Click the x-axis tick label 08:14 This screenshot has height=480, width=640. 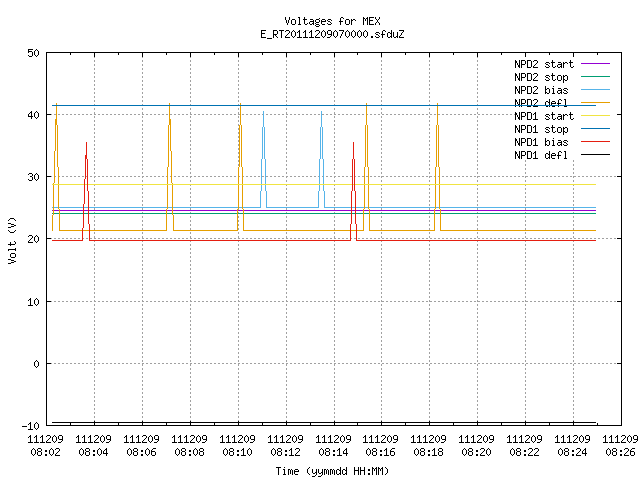[x=333, y=452]
